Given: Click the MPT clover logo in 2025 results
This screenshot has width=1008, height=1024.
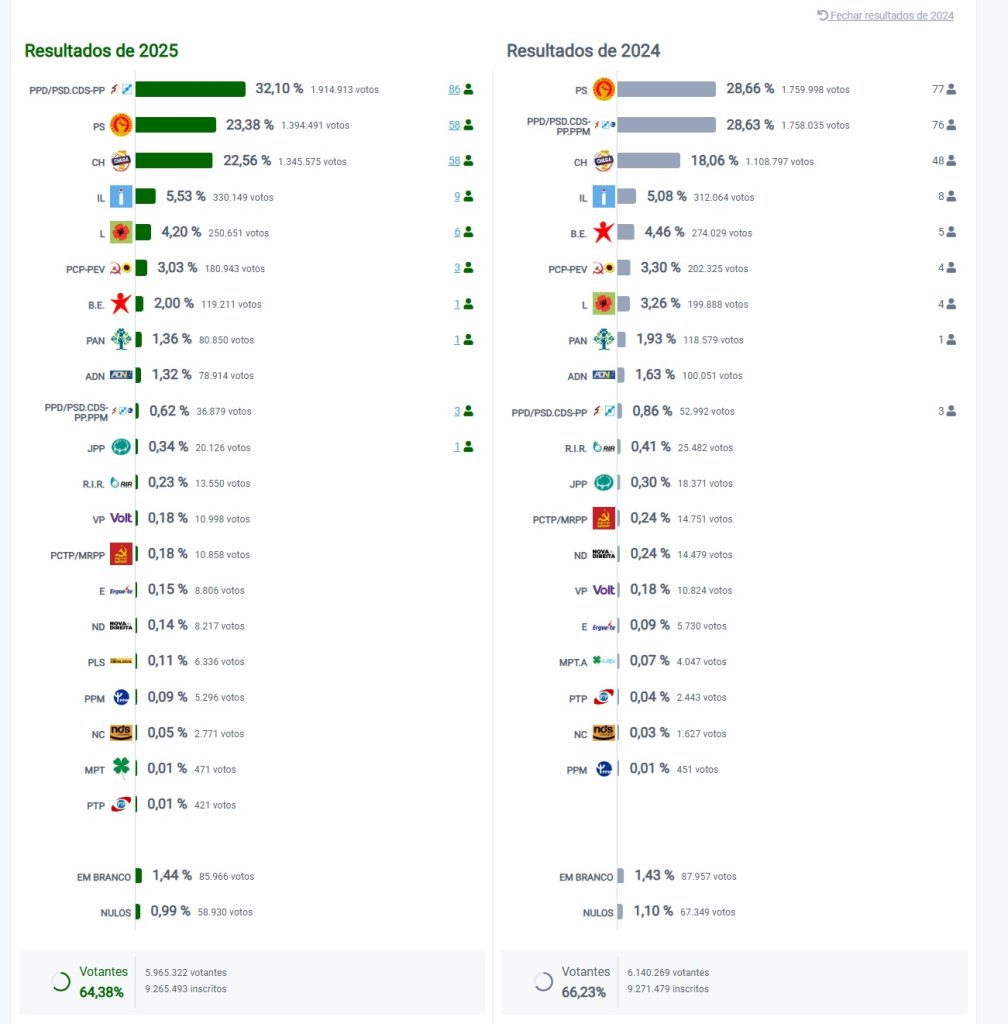Looking at the screenshot, I should tap(121, 768).
